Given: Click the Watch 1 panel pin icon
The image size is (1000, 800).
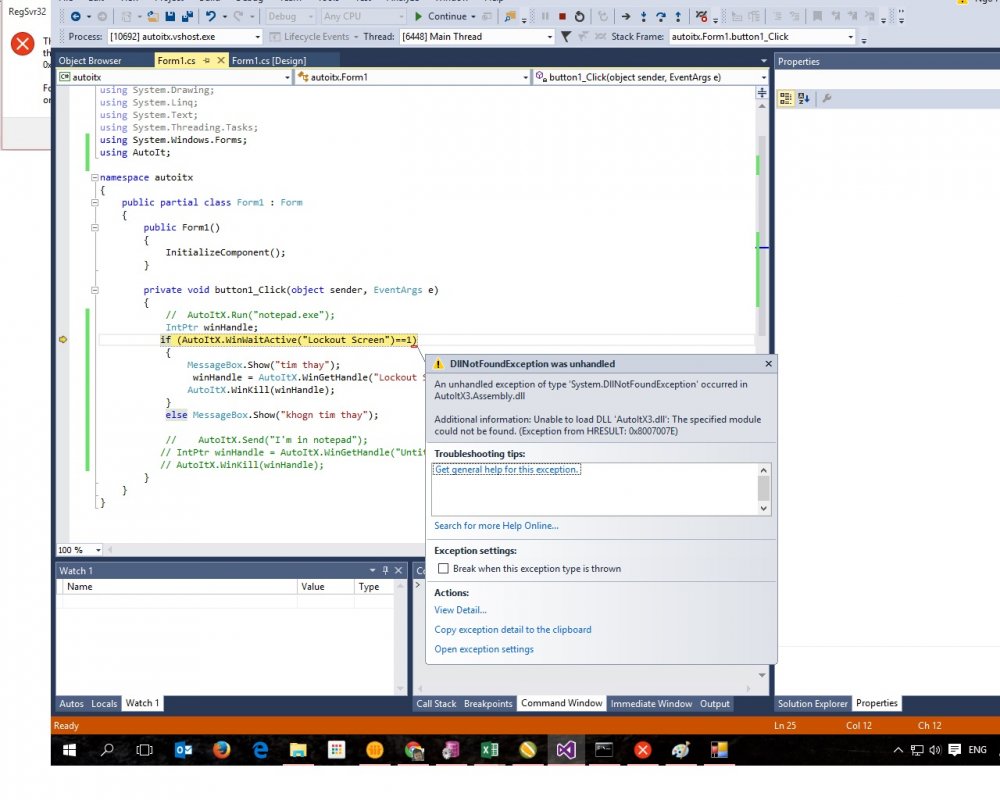Looking at the screenshot, I should (385, 570).
